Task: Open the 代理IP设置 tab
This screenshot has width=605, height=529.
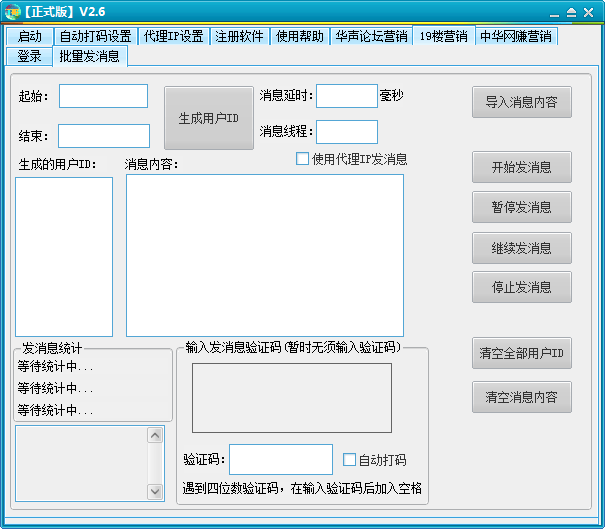Action: pyautogui.click(x=173, y=36)
